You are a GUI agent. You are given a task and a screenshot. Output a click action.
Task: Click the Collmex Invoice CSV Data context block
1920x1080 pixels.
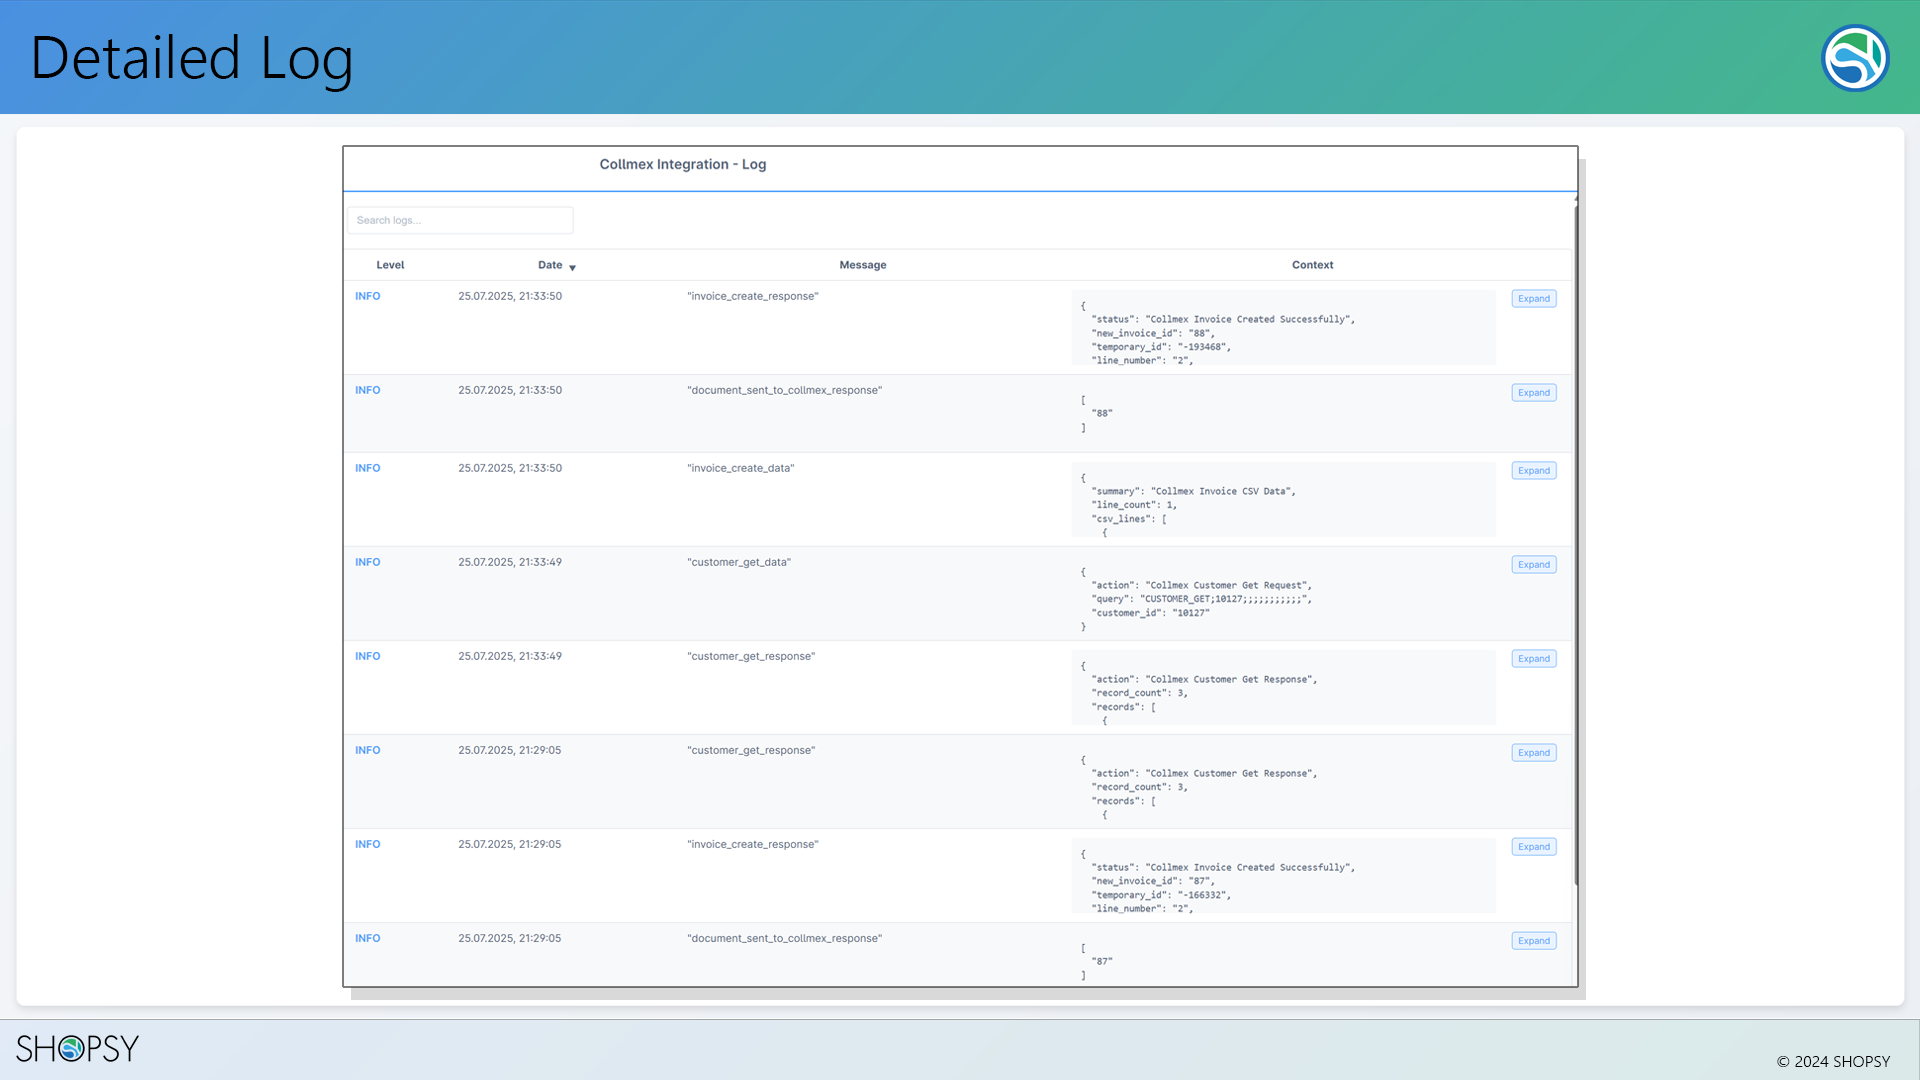[1284, 500]
